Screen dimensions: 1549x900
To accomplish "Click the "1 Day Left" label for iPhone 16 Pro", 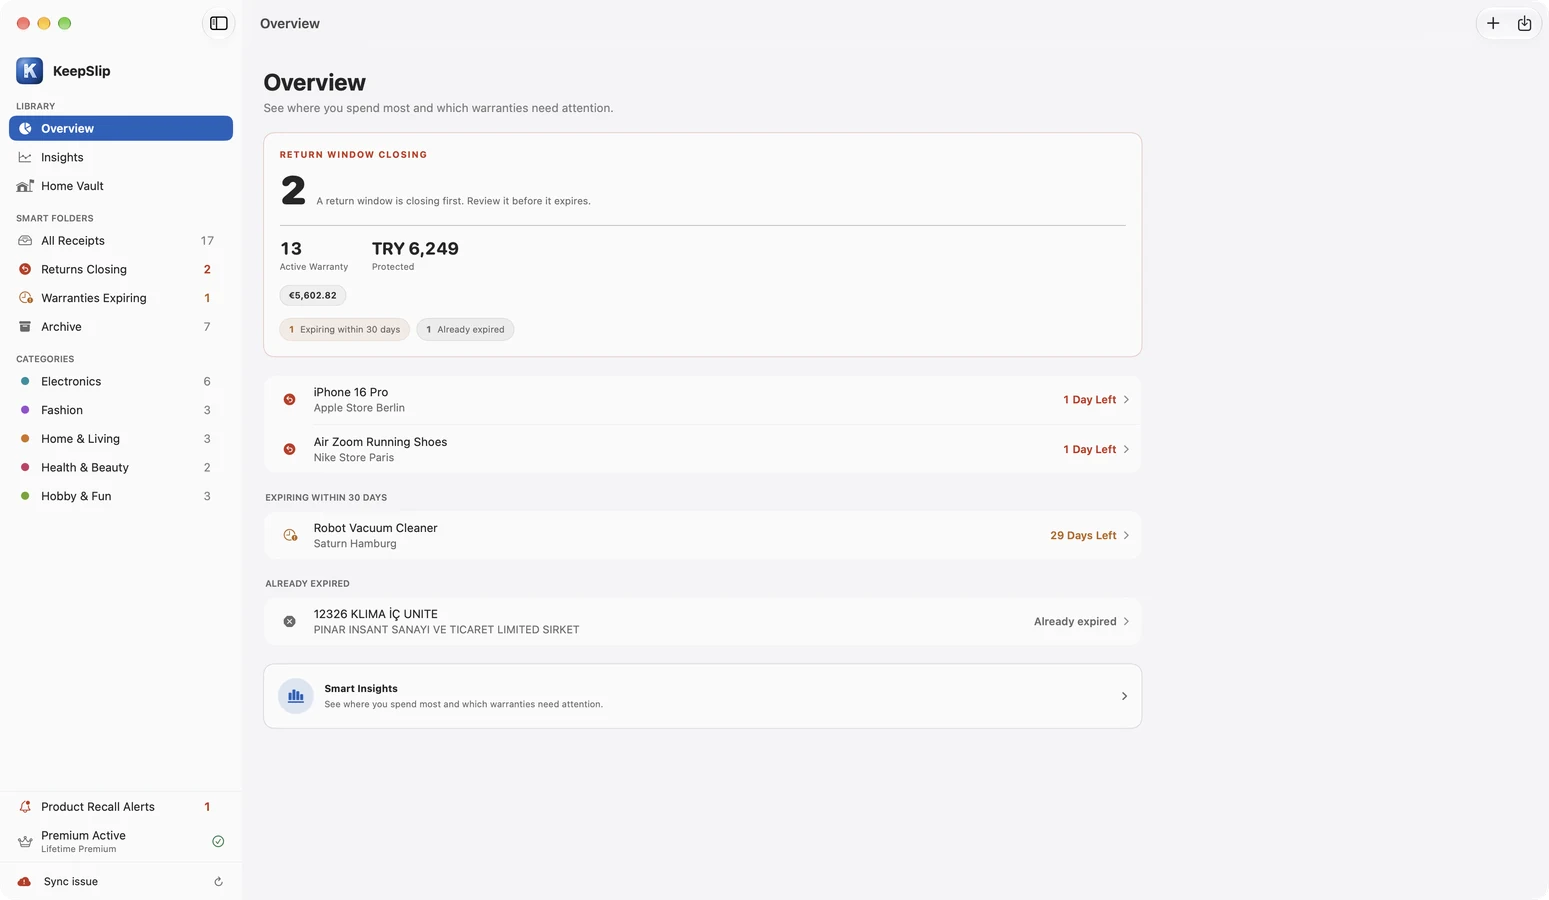I will point(1090,400).
